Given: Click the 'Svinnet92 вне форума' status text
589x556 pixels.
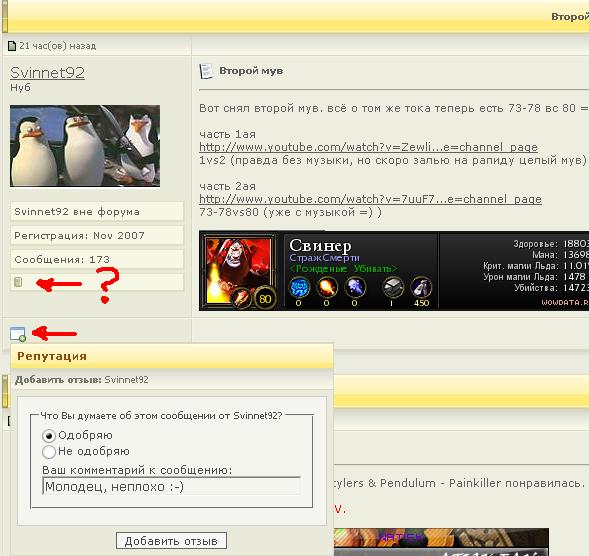Looking at the screenshot, I should point(77,212).
